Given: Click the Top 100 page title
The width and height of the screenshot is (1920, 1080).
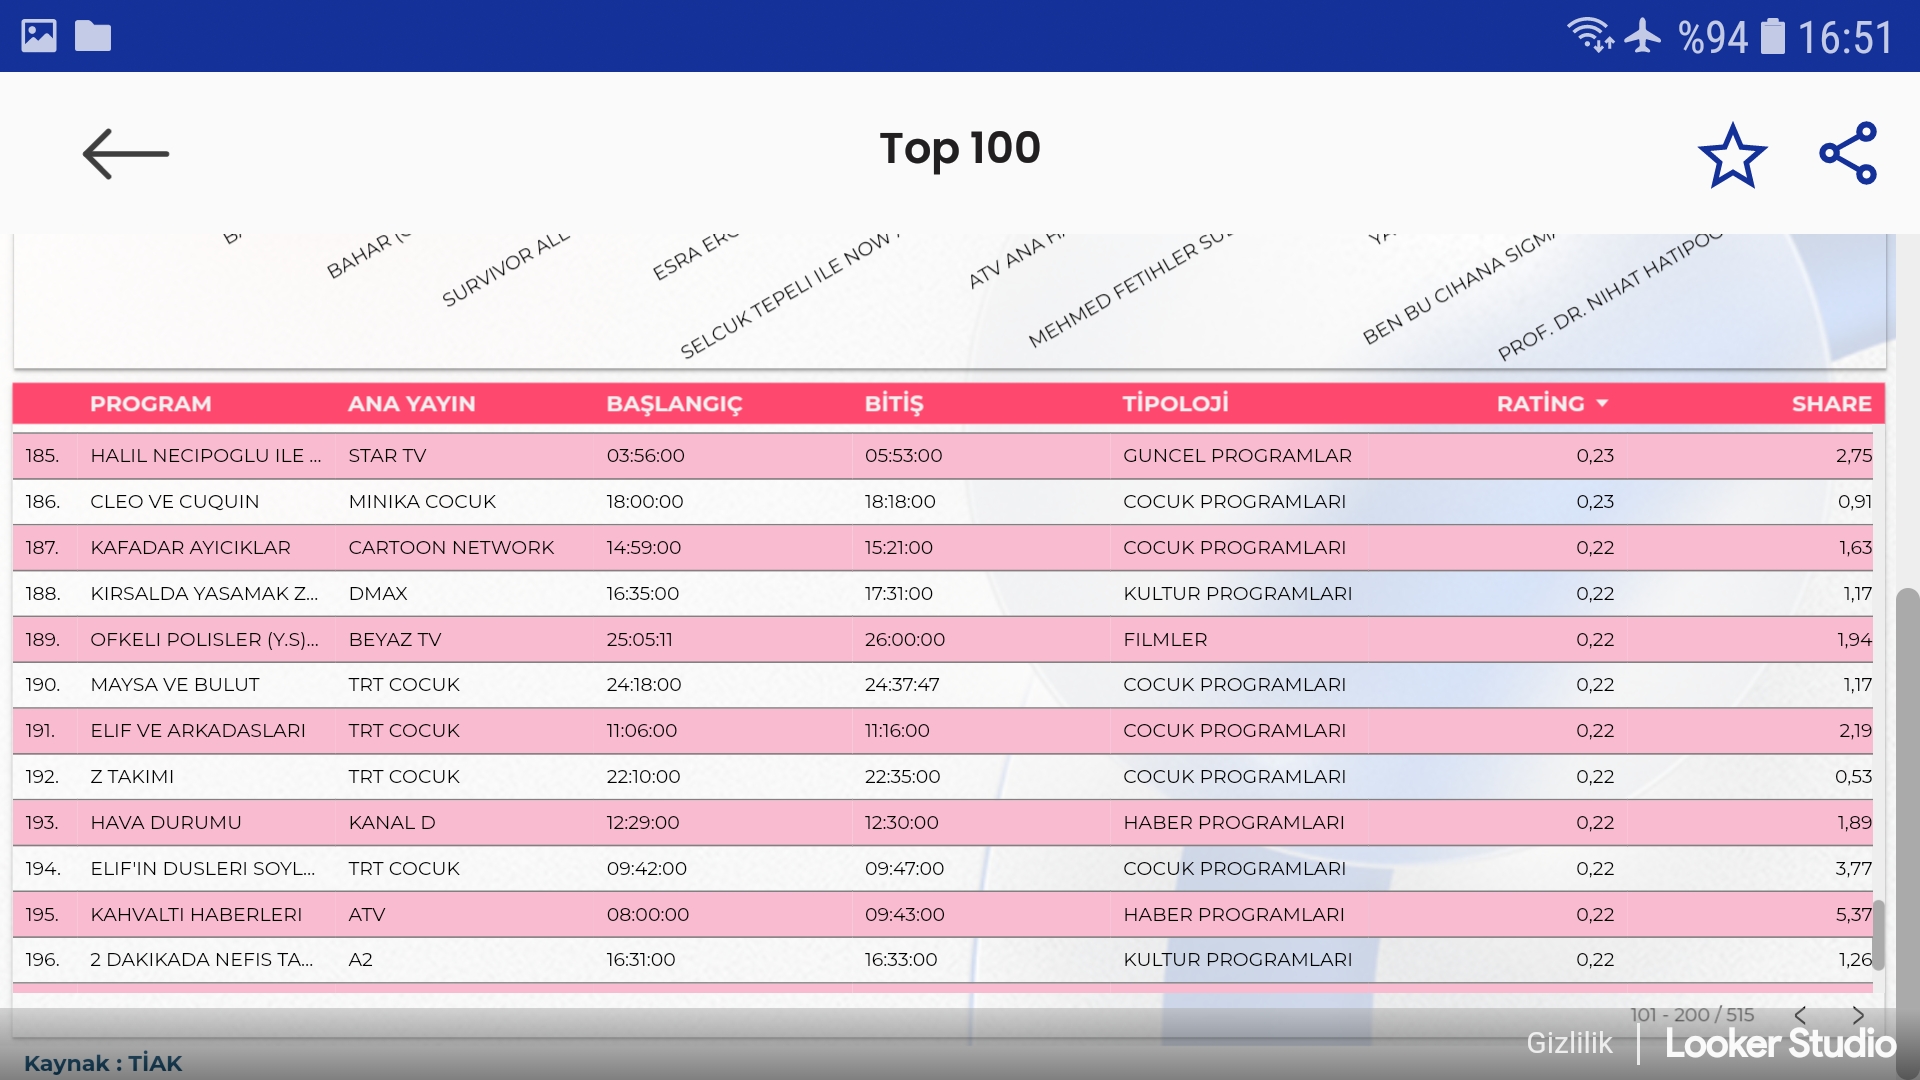Looking at the screenshot, I should pos(960,148).
